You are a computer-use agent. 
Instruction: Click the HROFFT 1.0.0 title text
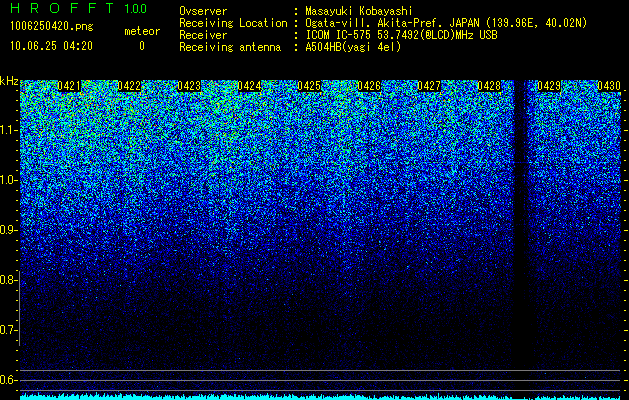[x=79, y=8]
